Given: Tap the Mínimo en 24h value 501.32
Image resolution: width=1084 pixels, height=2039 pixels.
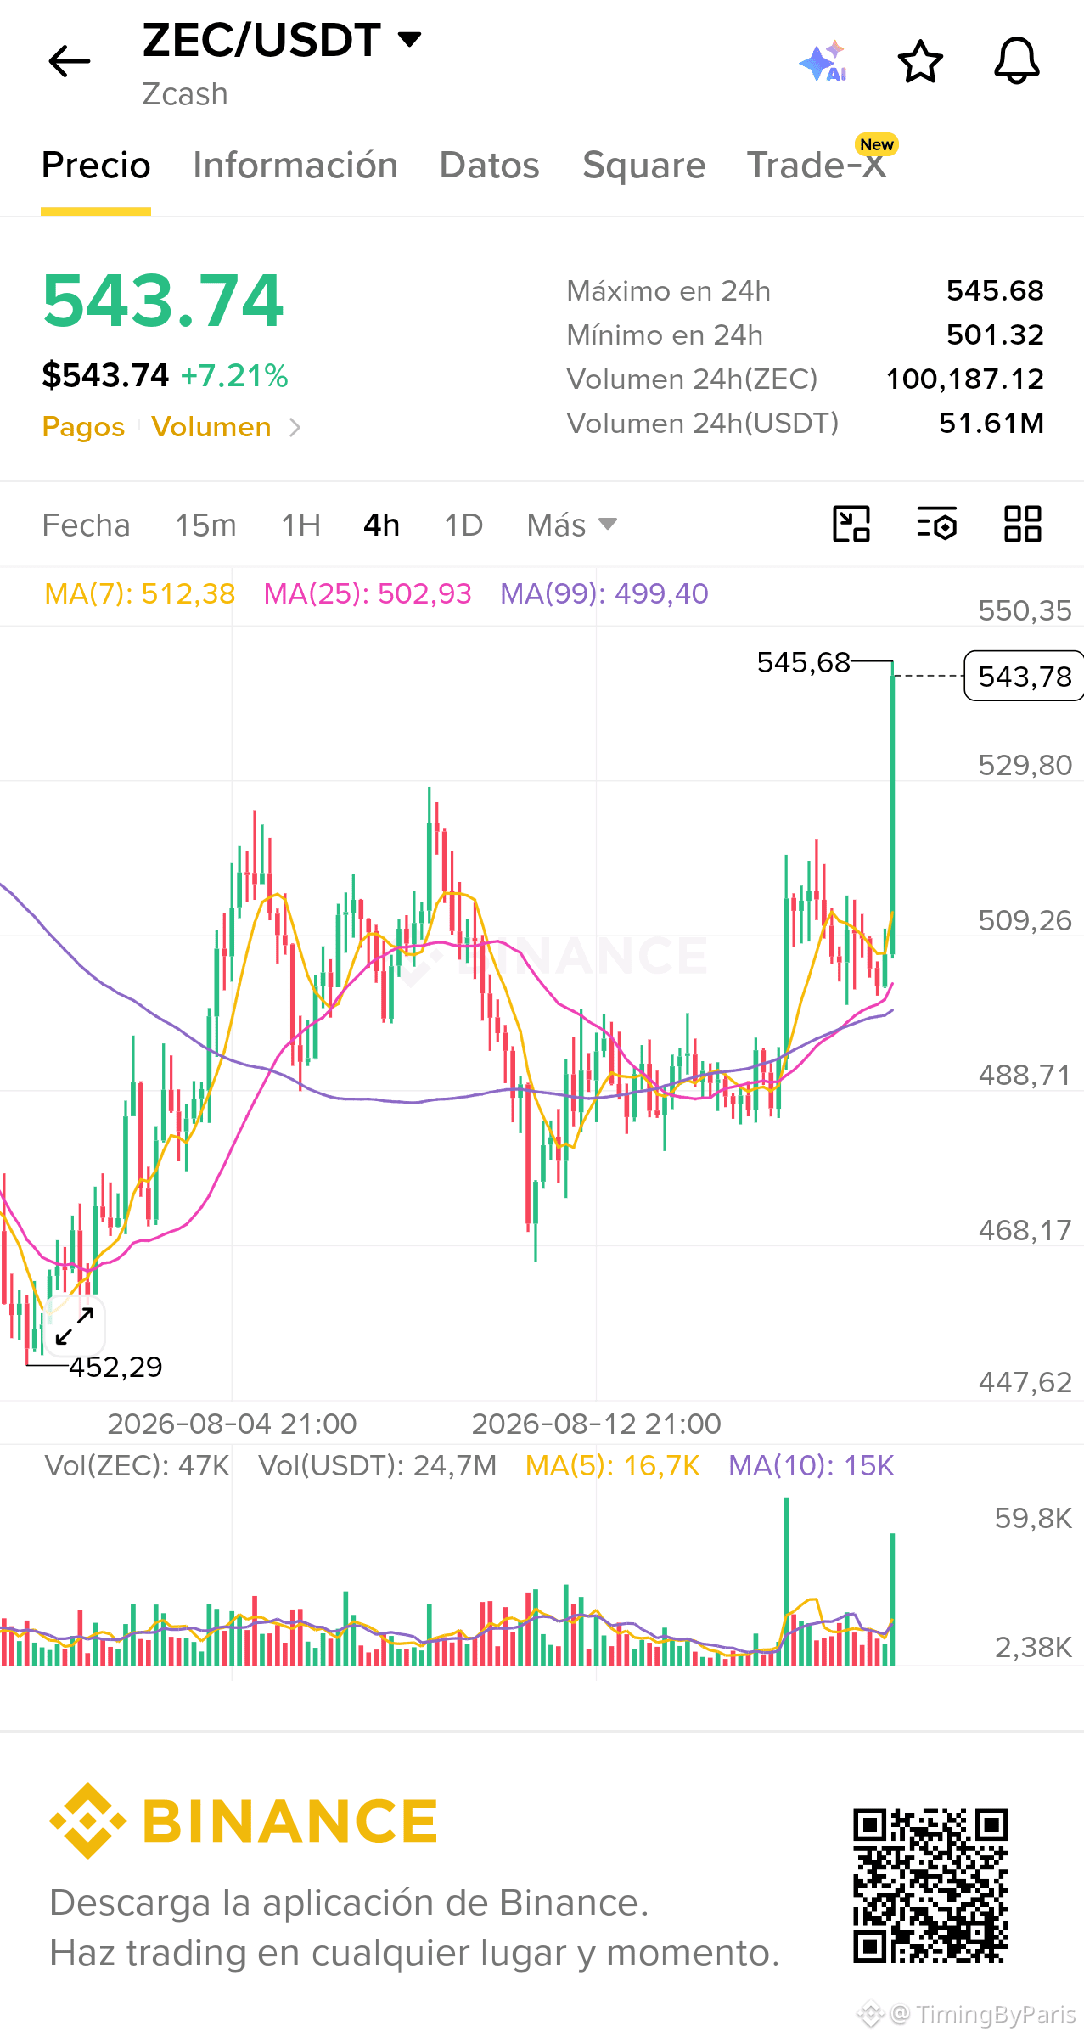Looking at the screenshot, I should 995,335.
